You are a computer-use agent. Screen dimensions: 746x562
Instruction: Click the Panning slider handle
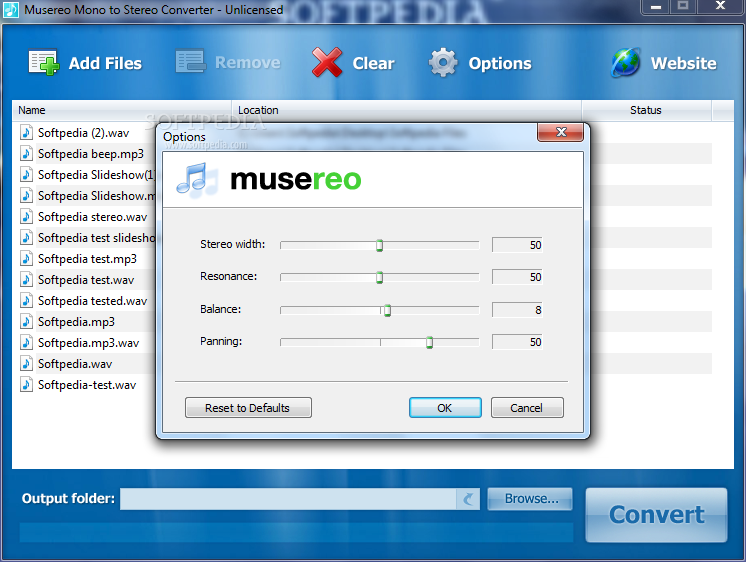pos(429,342)
